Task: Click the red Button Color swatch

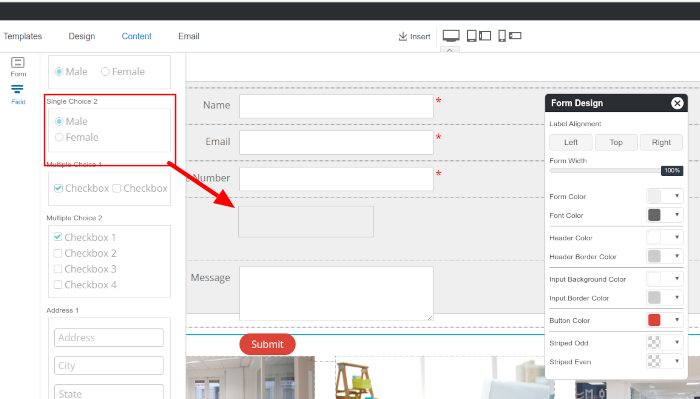Action: pos(654,320)
